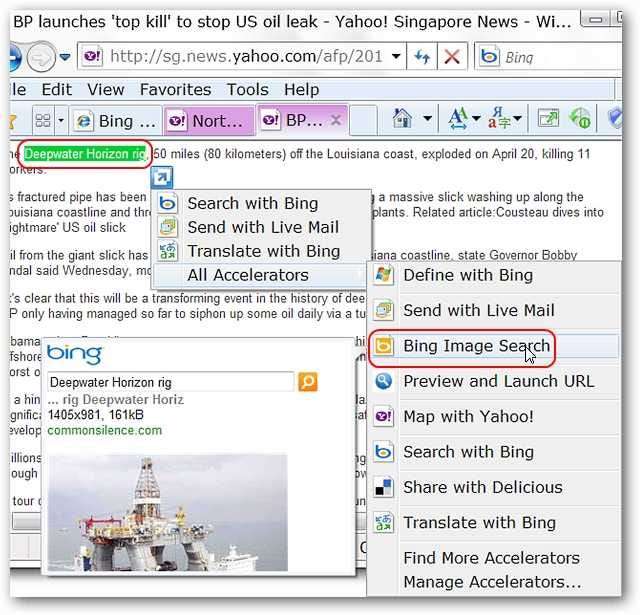
Task: Click the Live Mail icon in small popup
Action: [168, 227]
